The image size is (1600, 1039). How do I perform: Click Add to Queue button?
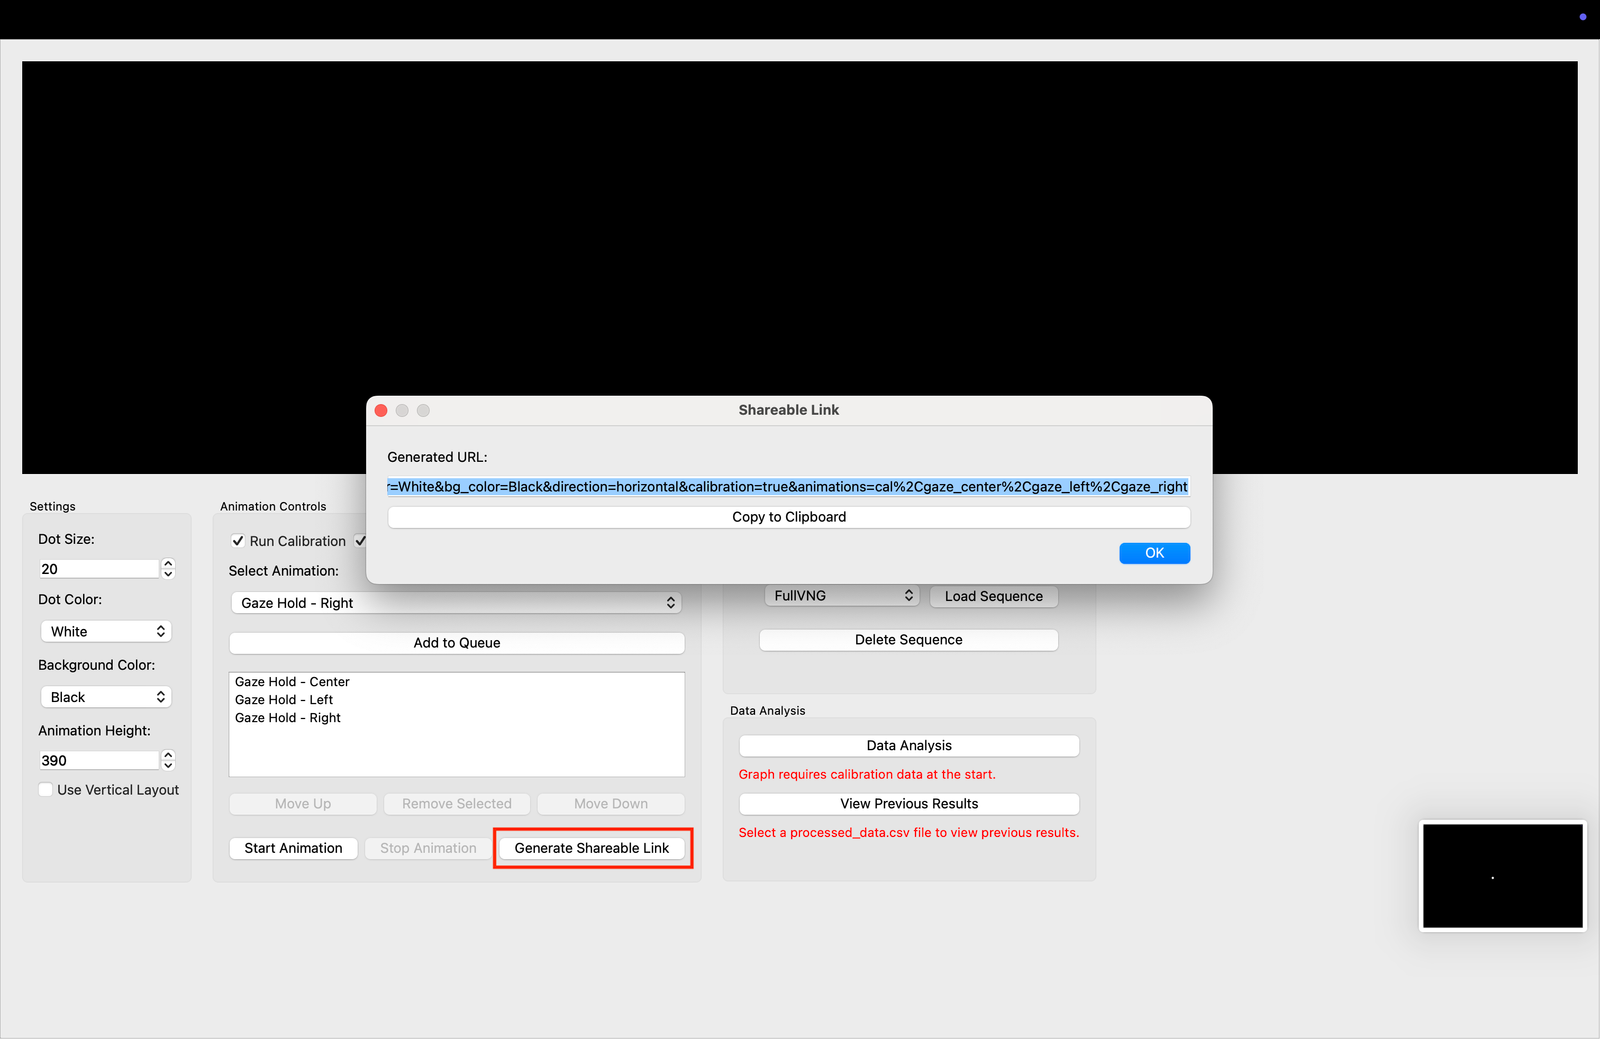coord(456,643)
